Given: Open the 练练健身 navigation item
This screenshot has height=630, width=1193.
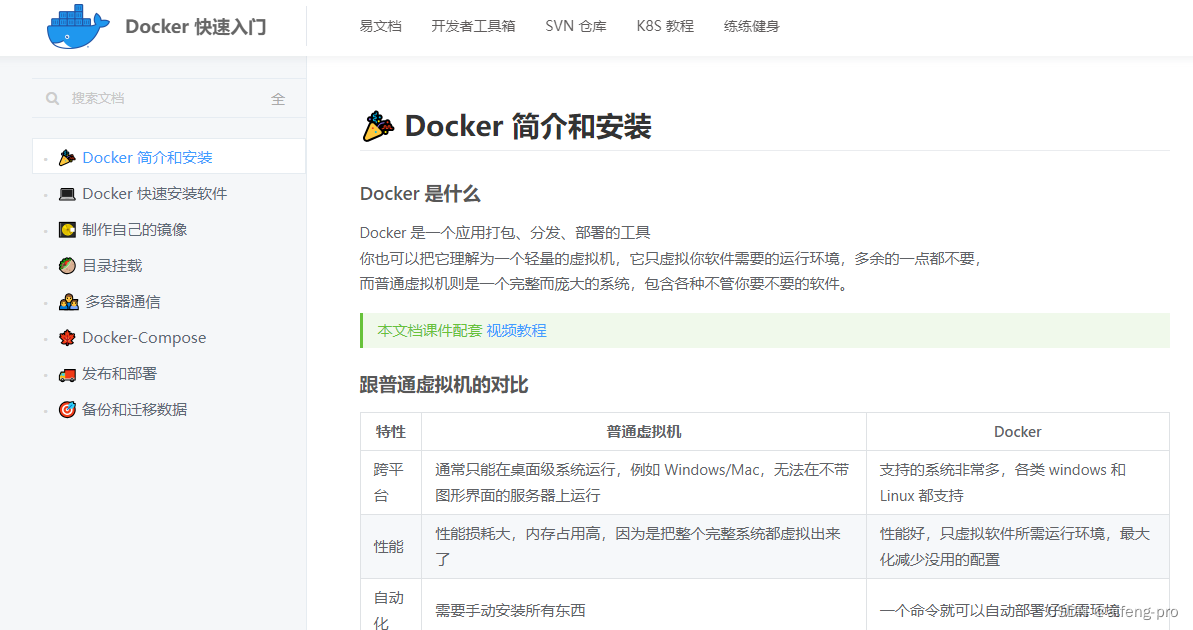Looking at the screenshot, I should click(x=752, y=27).
